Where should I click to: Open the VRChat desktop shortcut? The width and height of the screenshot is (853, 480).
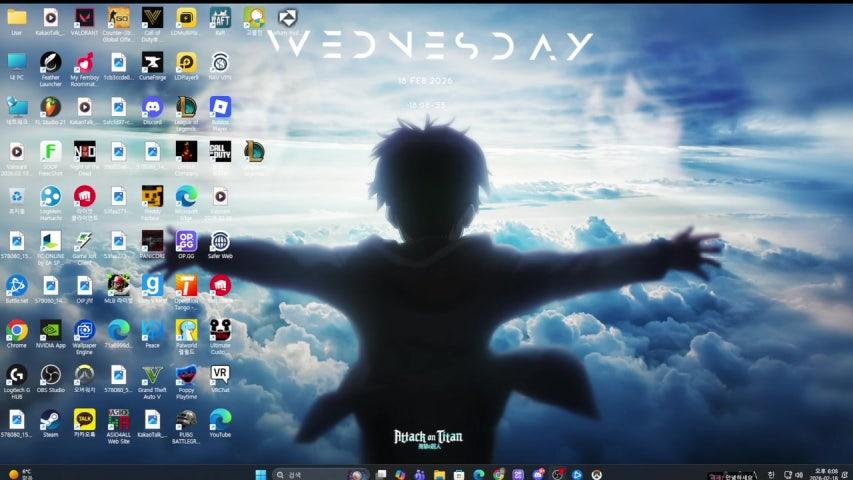[x=220, y=379]
